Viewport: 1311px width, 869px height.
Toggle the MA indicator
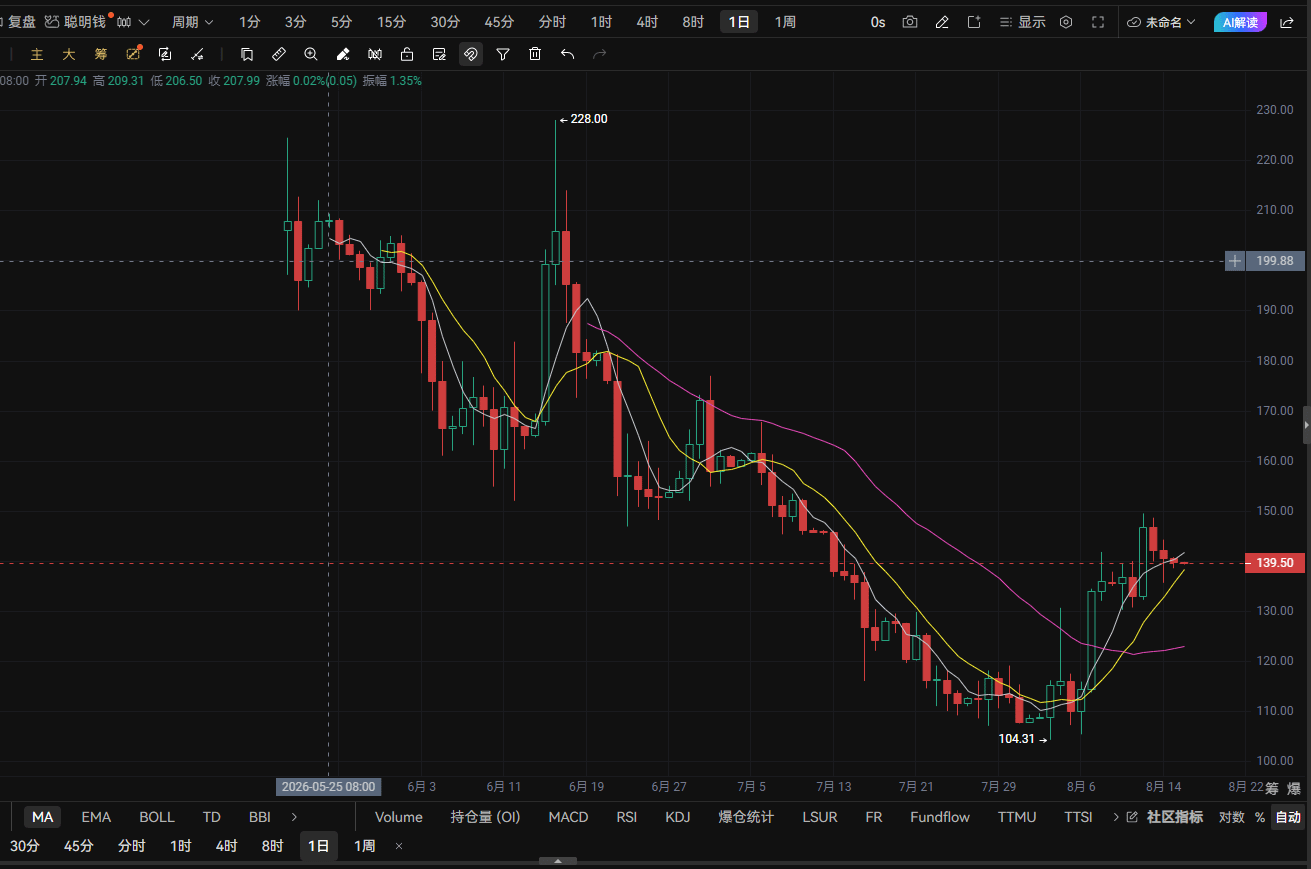click(42, 817)
